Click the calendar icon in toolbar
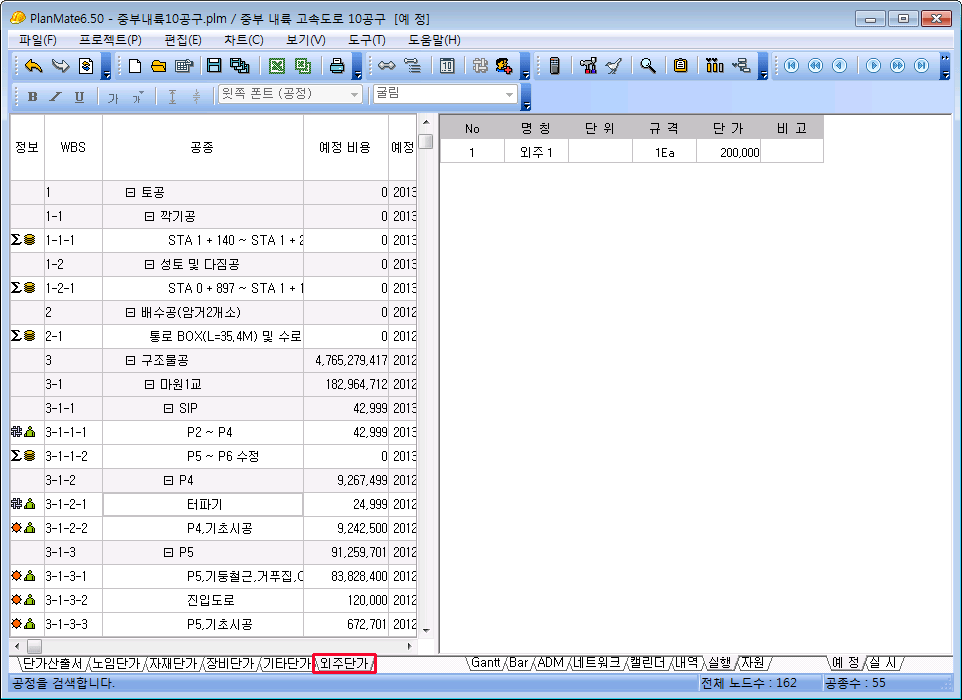Screen dimensions: 962x700 click(447, 66)
